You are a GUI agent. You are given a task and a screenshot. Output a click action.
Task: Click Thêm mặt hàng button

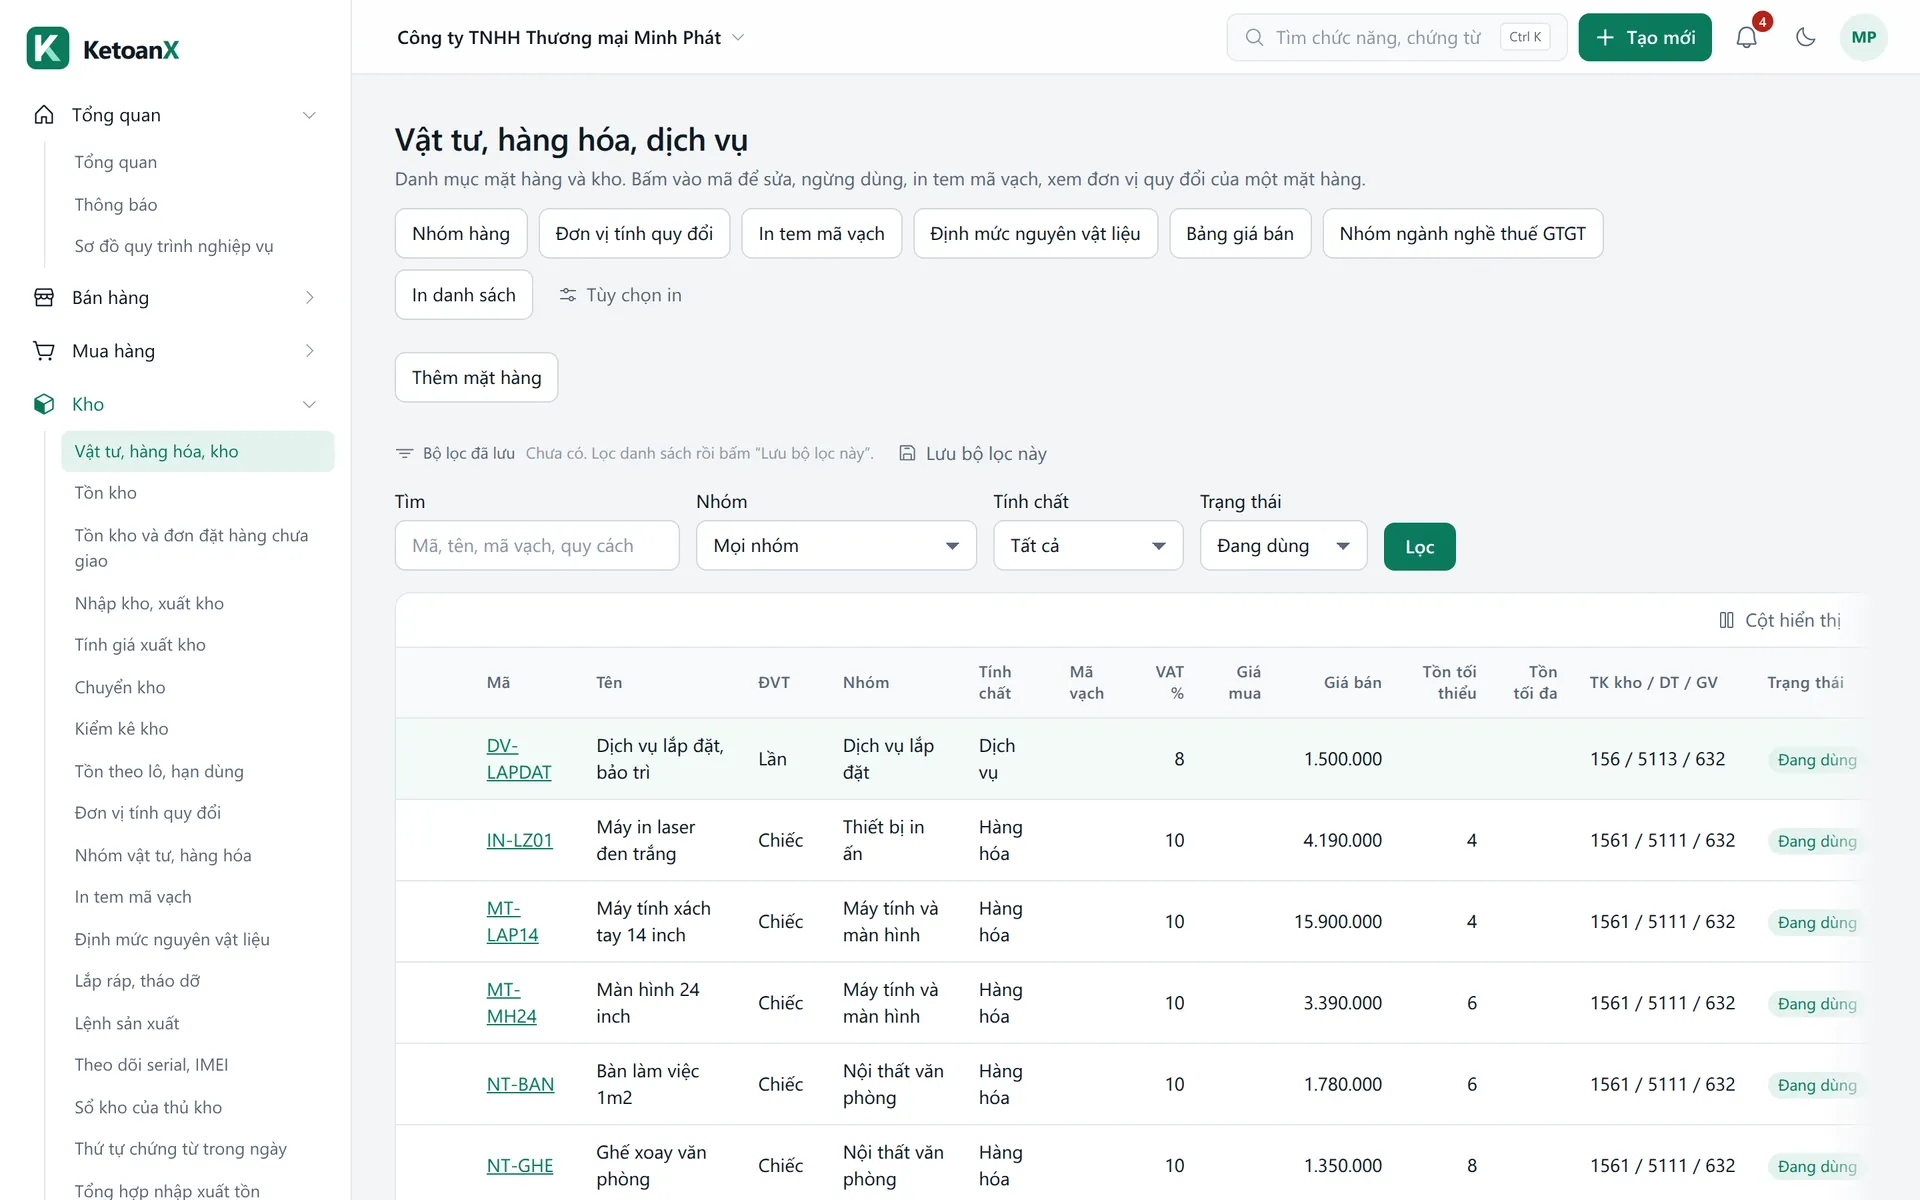pos(476,377)
